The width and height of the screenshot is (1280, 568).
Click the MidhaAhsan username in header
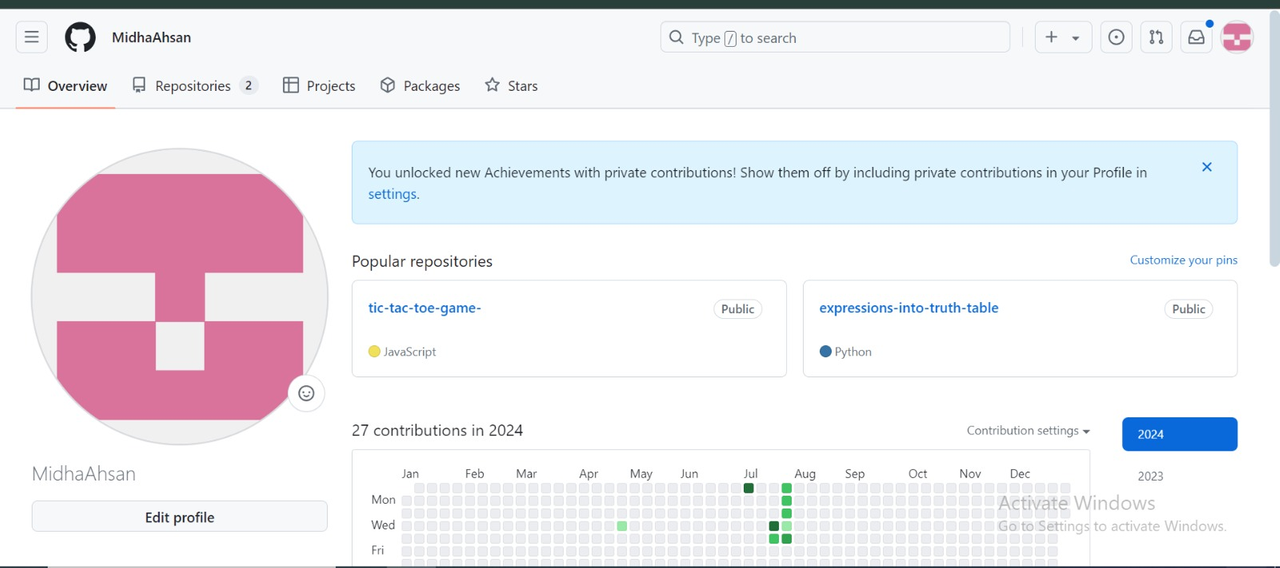[151, 38]
